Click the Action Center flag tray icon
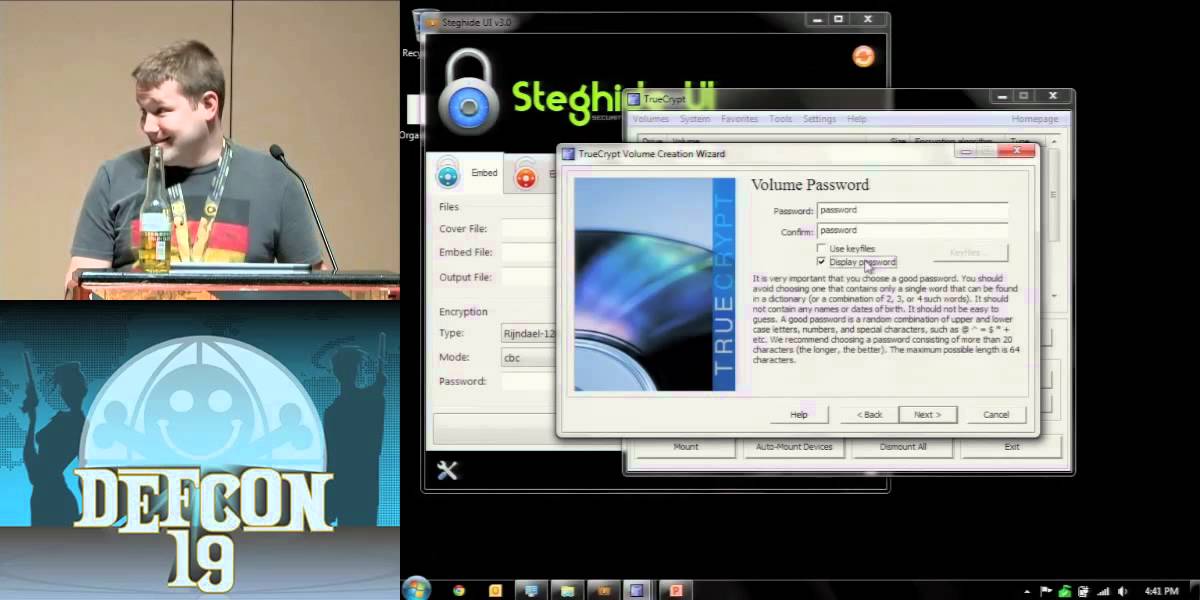The height and width of the screenshot is (600, 1200). (1046, 590)
